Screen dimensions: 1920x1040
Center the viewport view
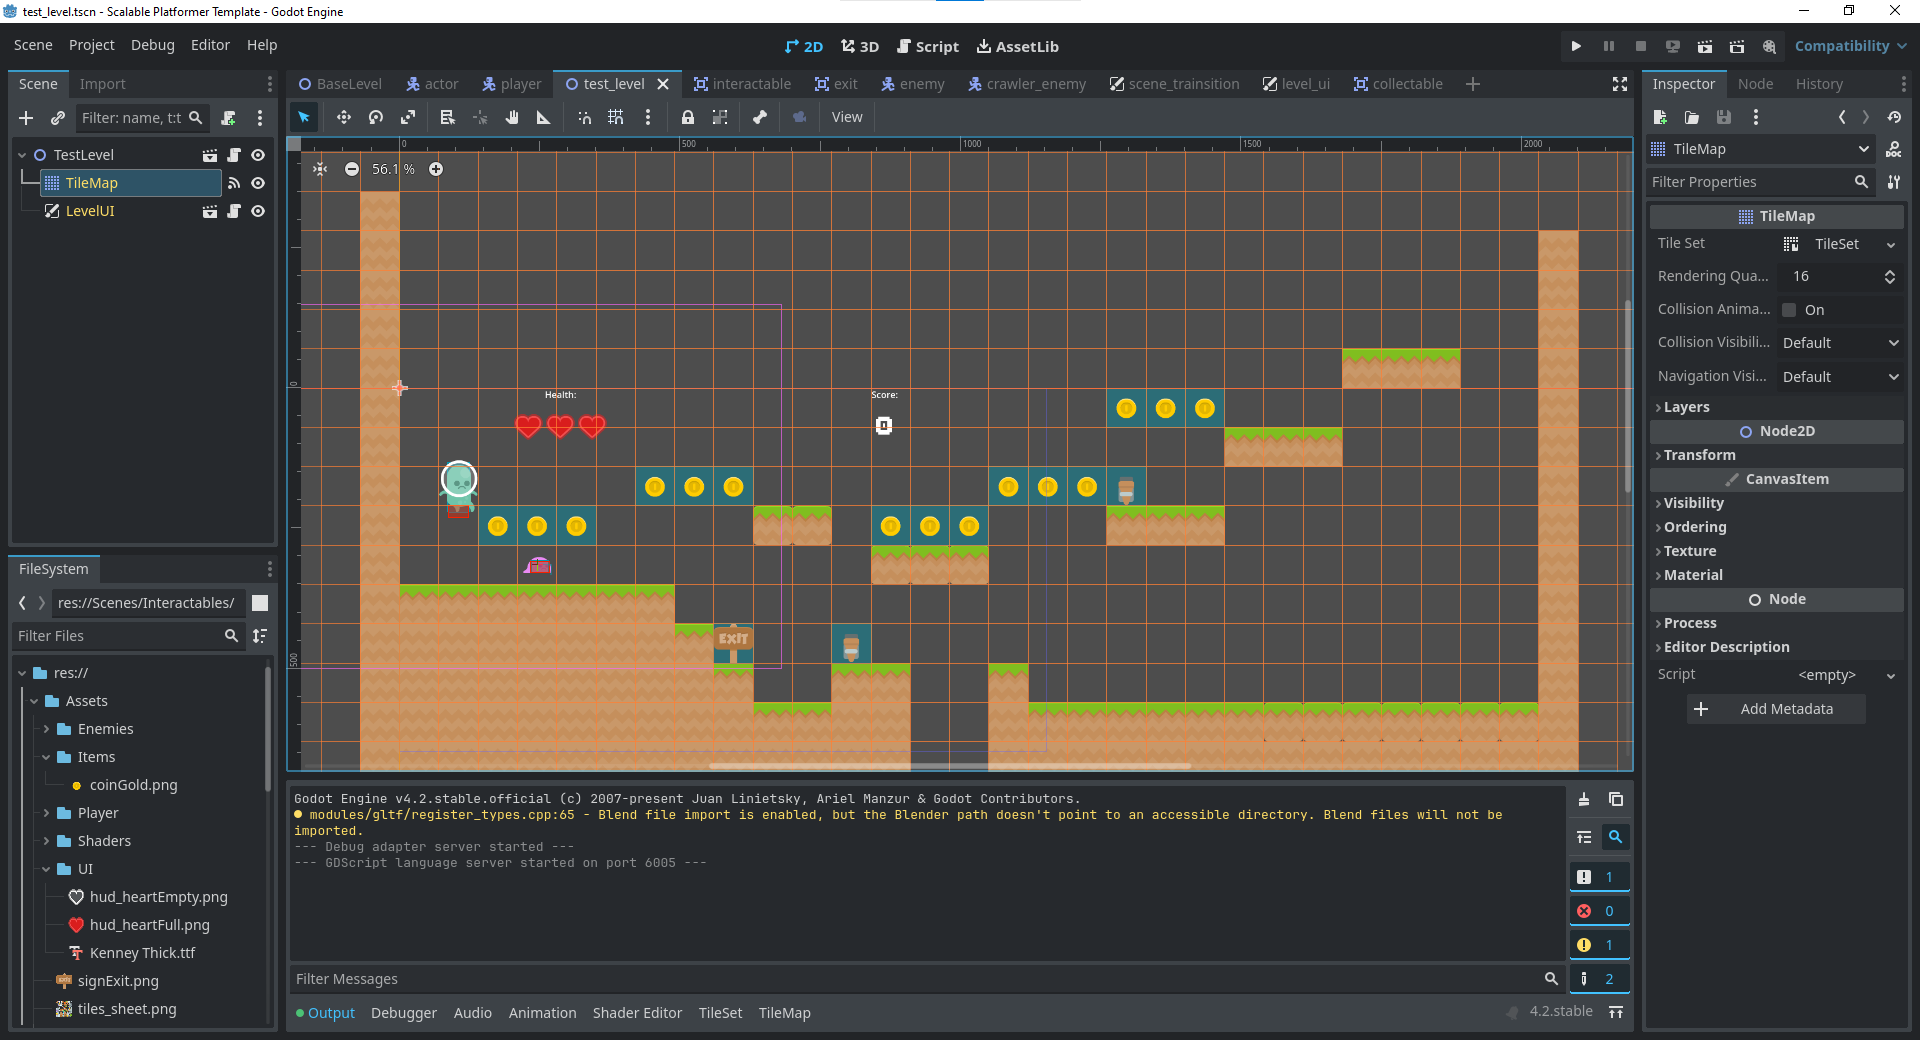tap(320, 169)
